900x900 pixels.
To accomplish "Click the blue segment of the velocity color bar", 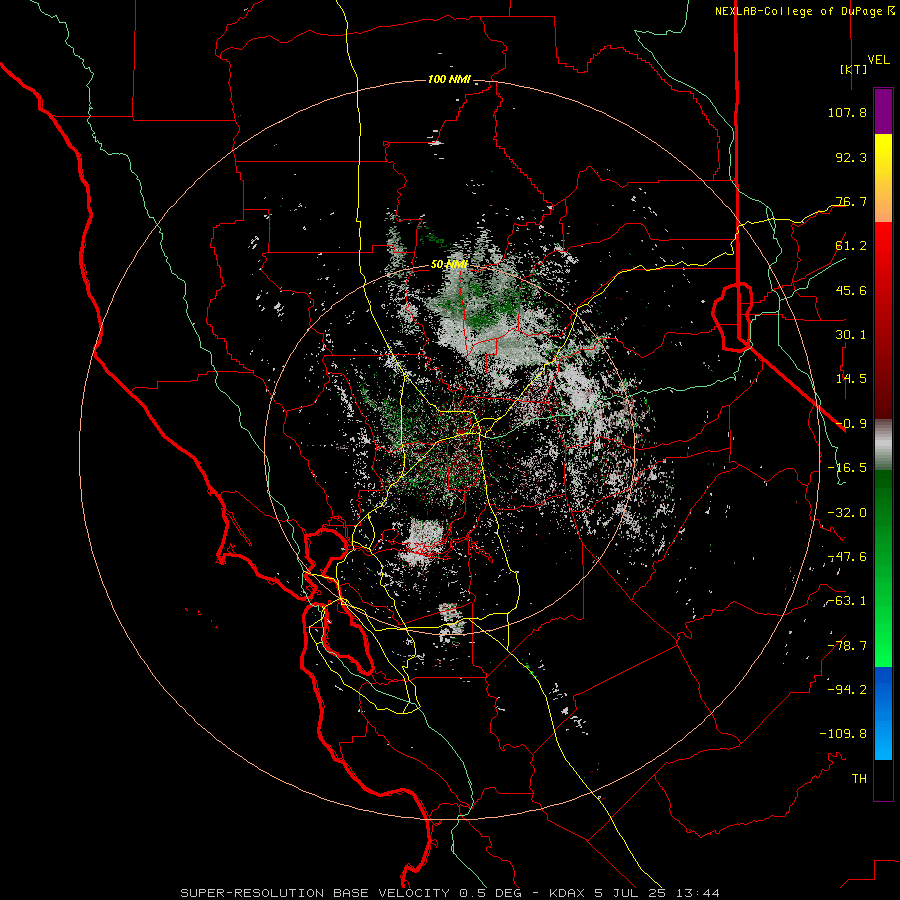I will (x=883, y=713).
